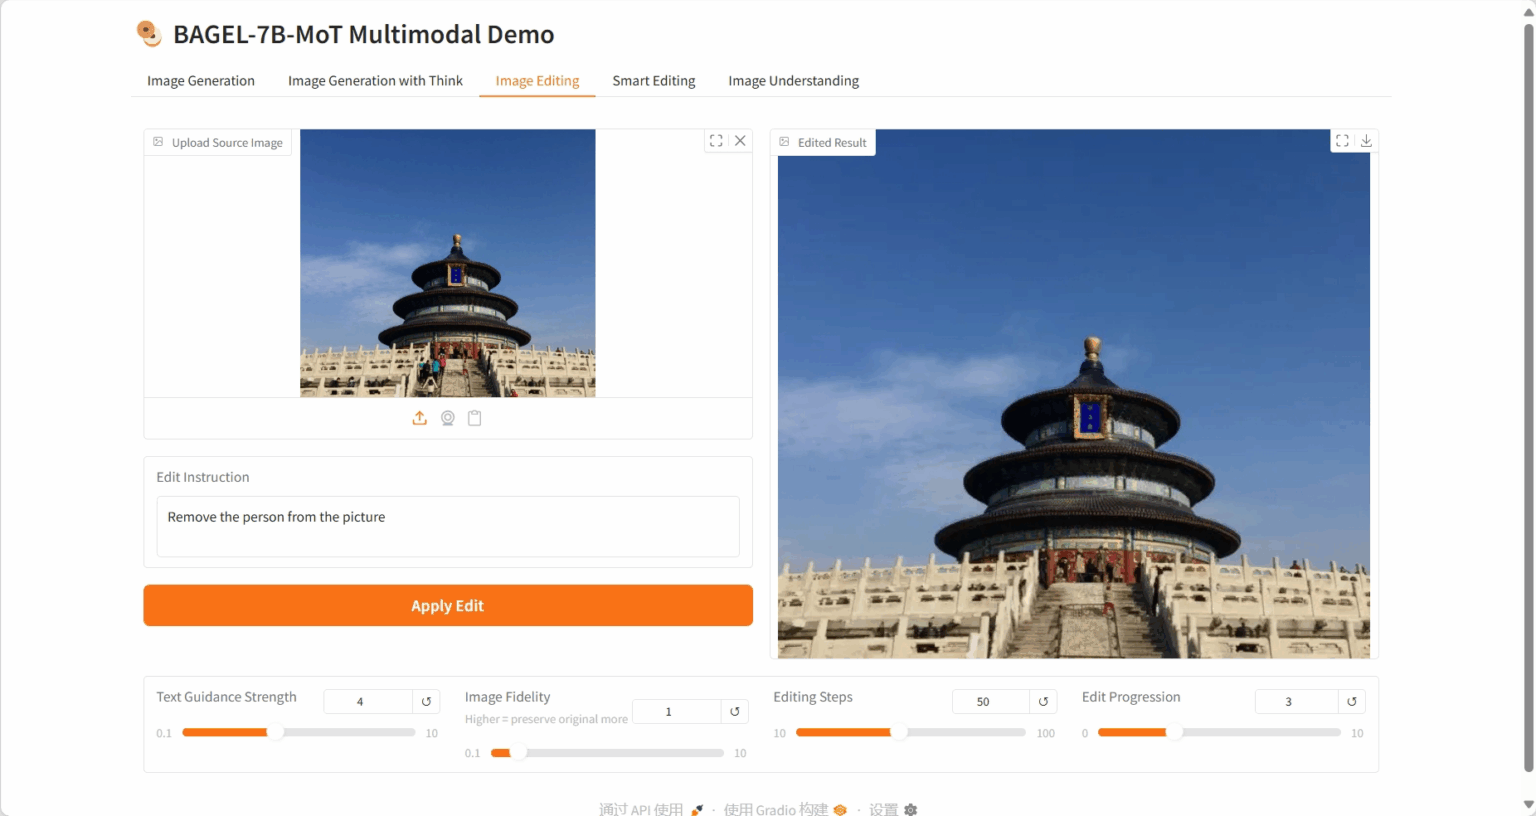
Task: Click the paste from clipboard icon
Action: (x=475, y=418)
